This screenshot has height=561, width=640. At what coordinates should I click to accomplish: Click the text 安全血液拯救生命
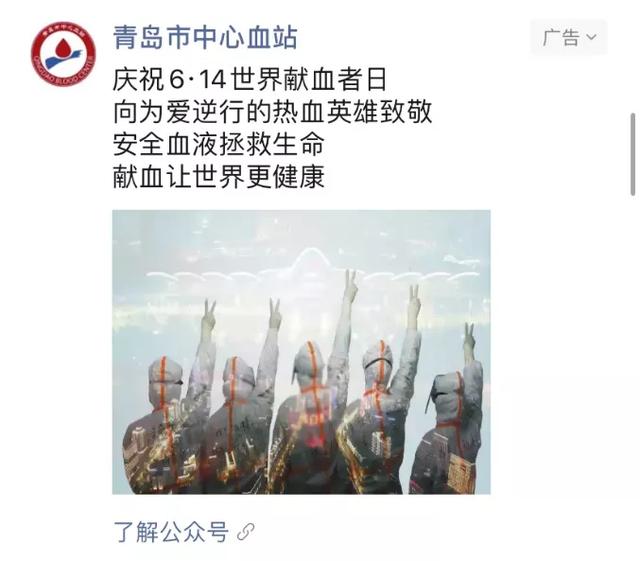[x=219, y=144]
